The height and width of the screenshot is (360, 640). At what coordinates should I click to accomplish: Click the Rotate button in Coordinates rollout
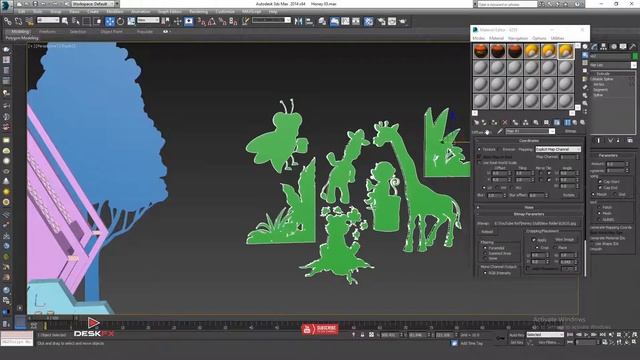(569, 195)
